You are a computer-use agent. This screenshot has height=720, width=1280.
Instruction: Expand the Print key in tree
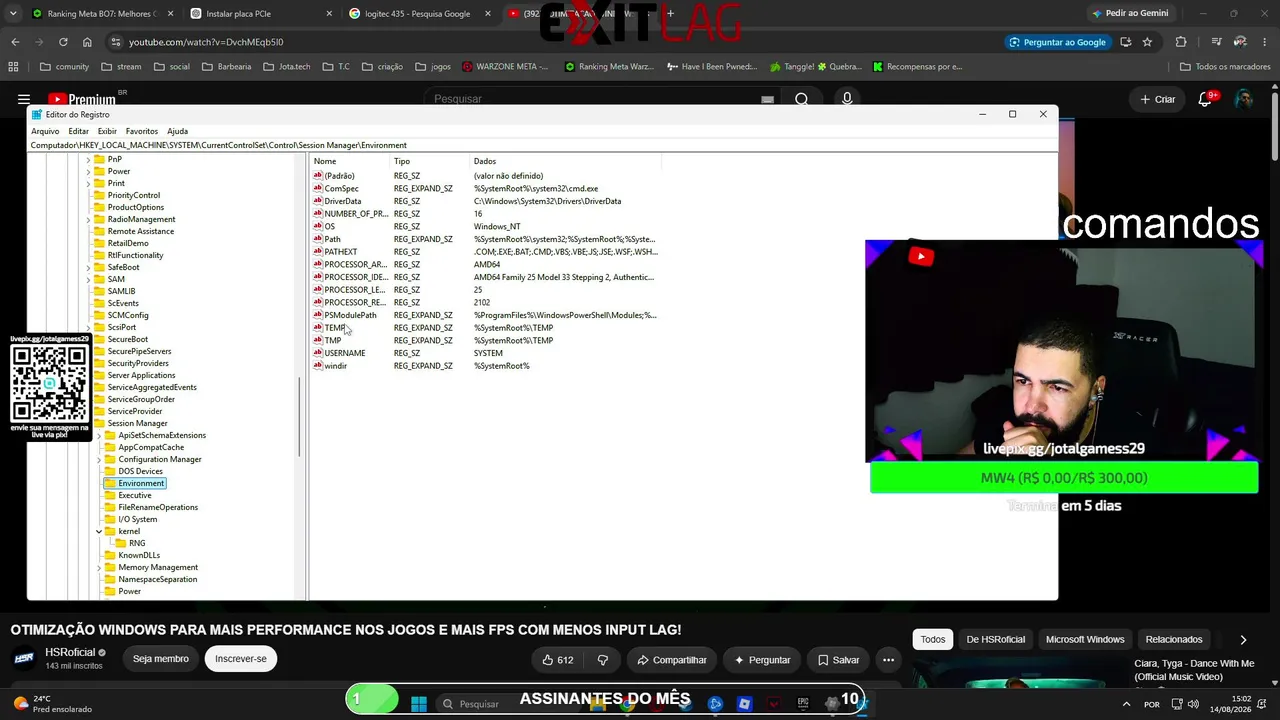pyautogui.click(x=88, y=183)
